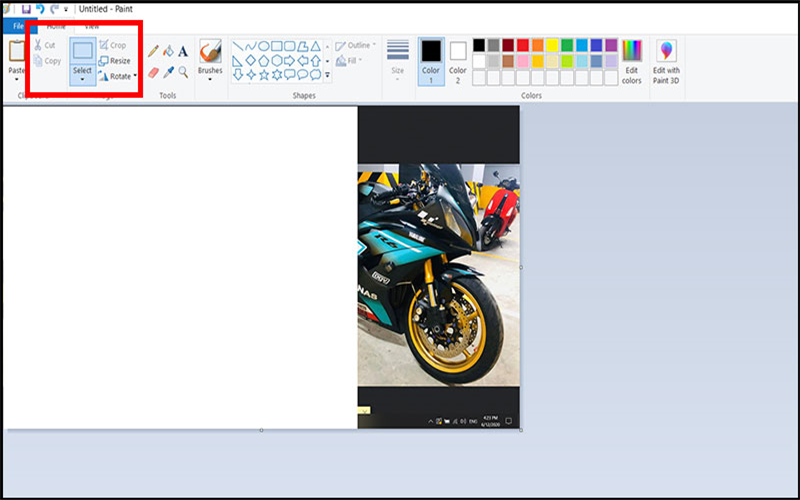The image size is (800, 500).
Task: Choose the Rectangle shape
Action: 277,46
